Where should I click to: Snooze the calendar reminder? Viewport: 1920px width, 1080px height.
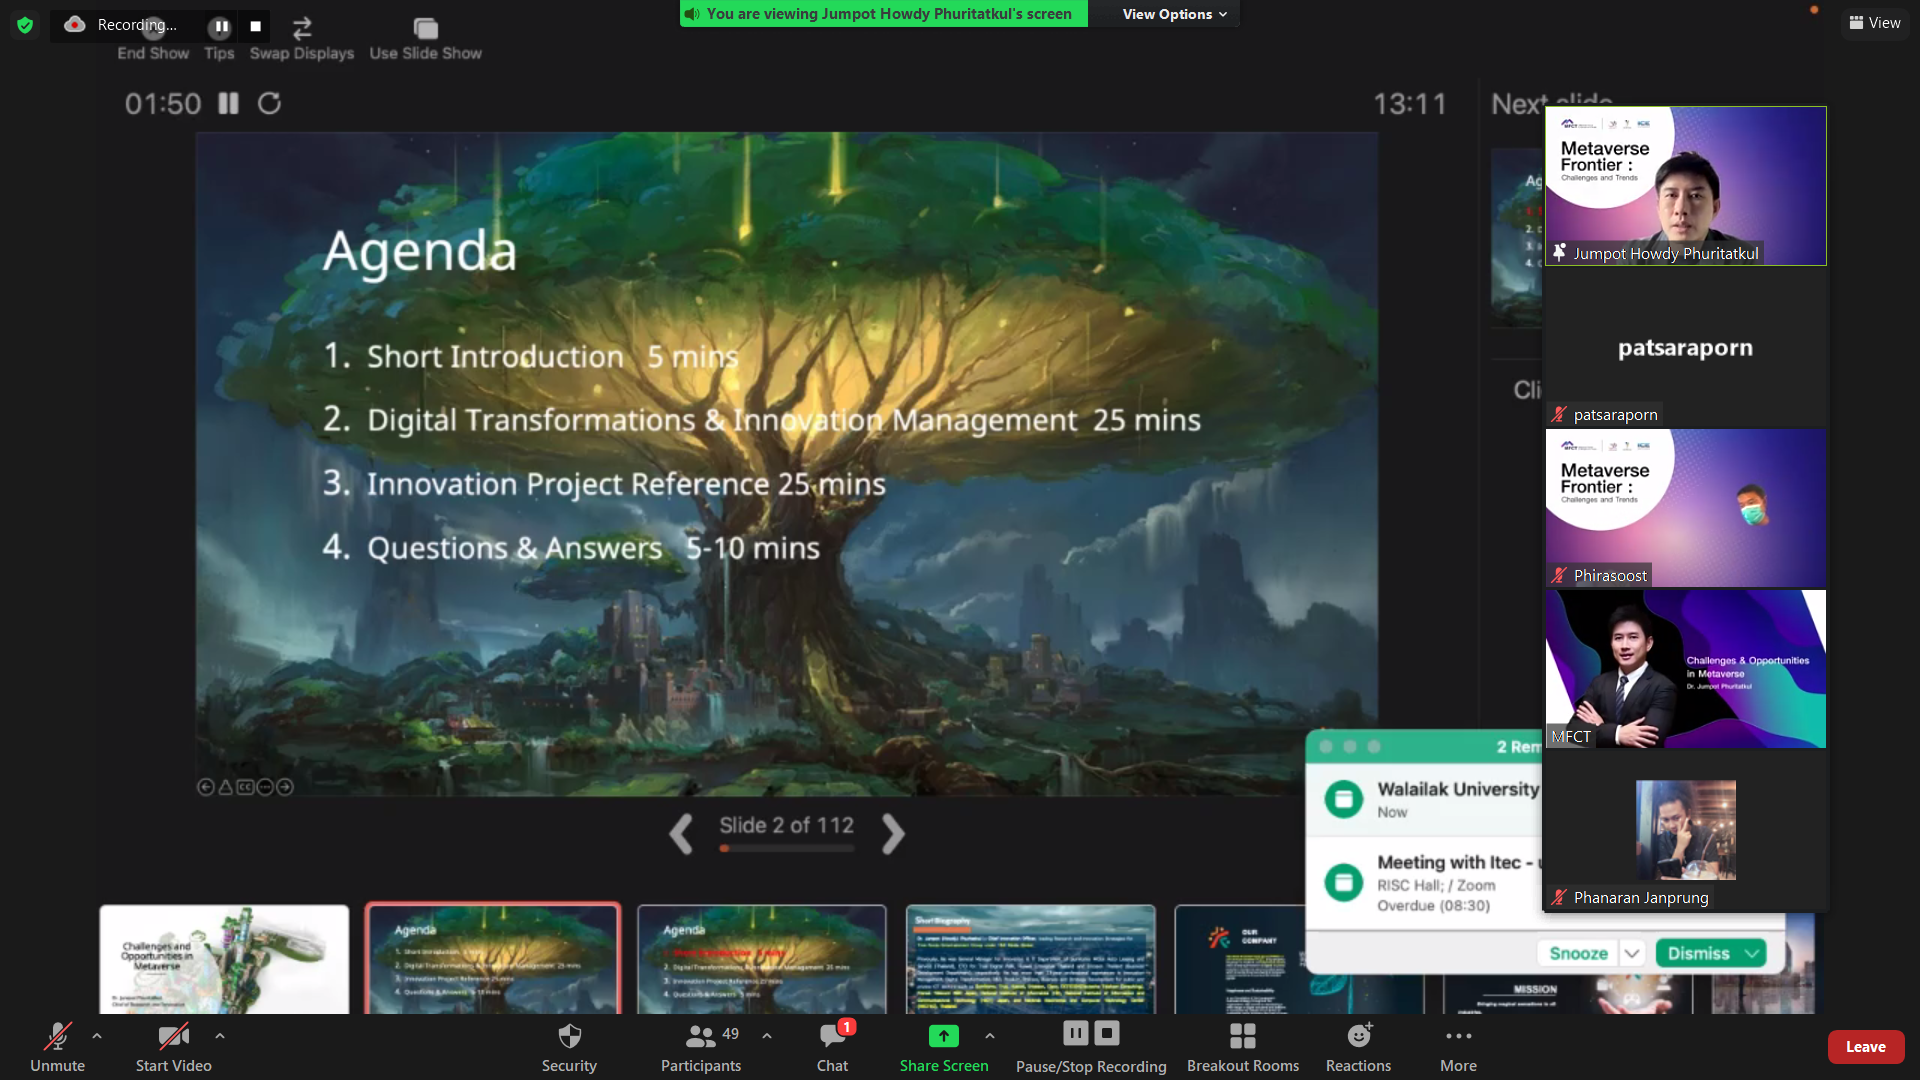(1578, 953)
